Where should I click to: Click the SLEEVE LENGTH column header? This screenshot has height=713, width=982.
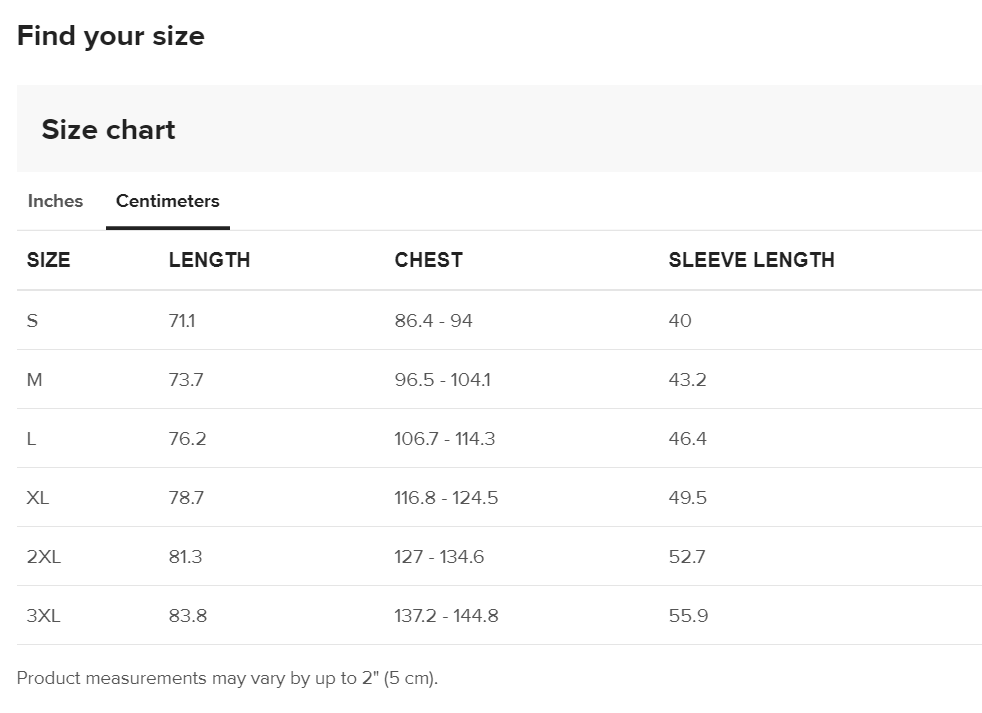tap(751, 260)
